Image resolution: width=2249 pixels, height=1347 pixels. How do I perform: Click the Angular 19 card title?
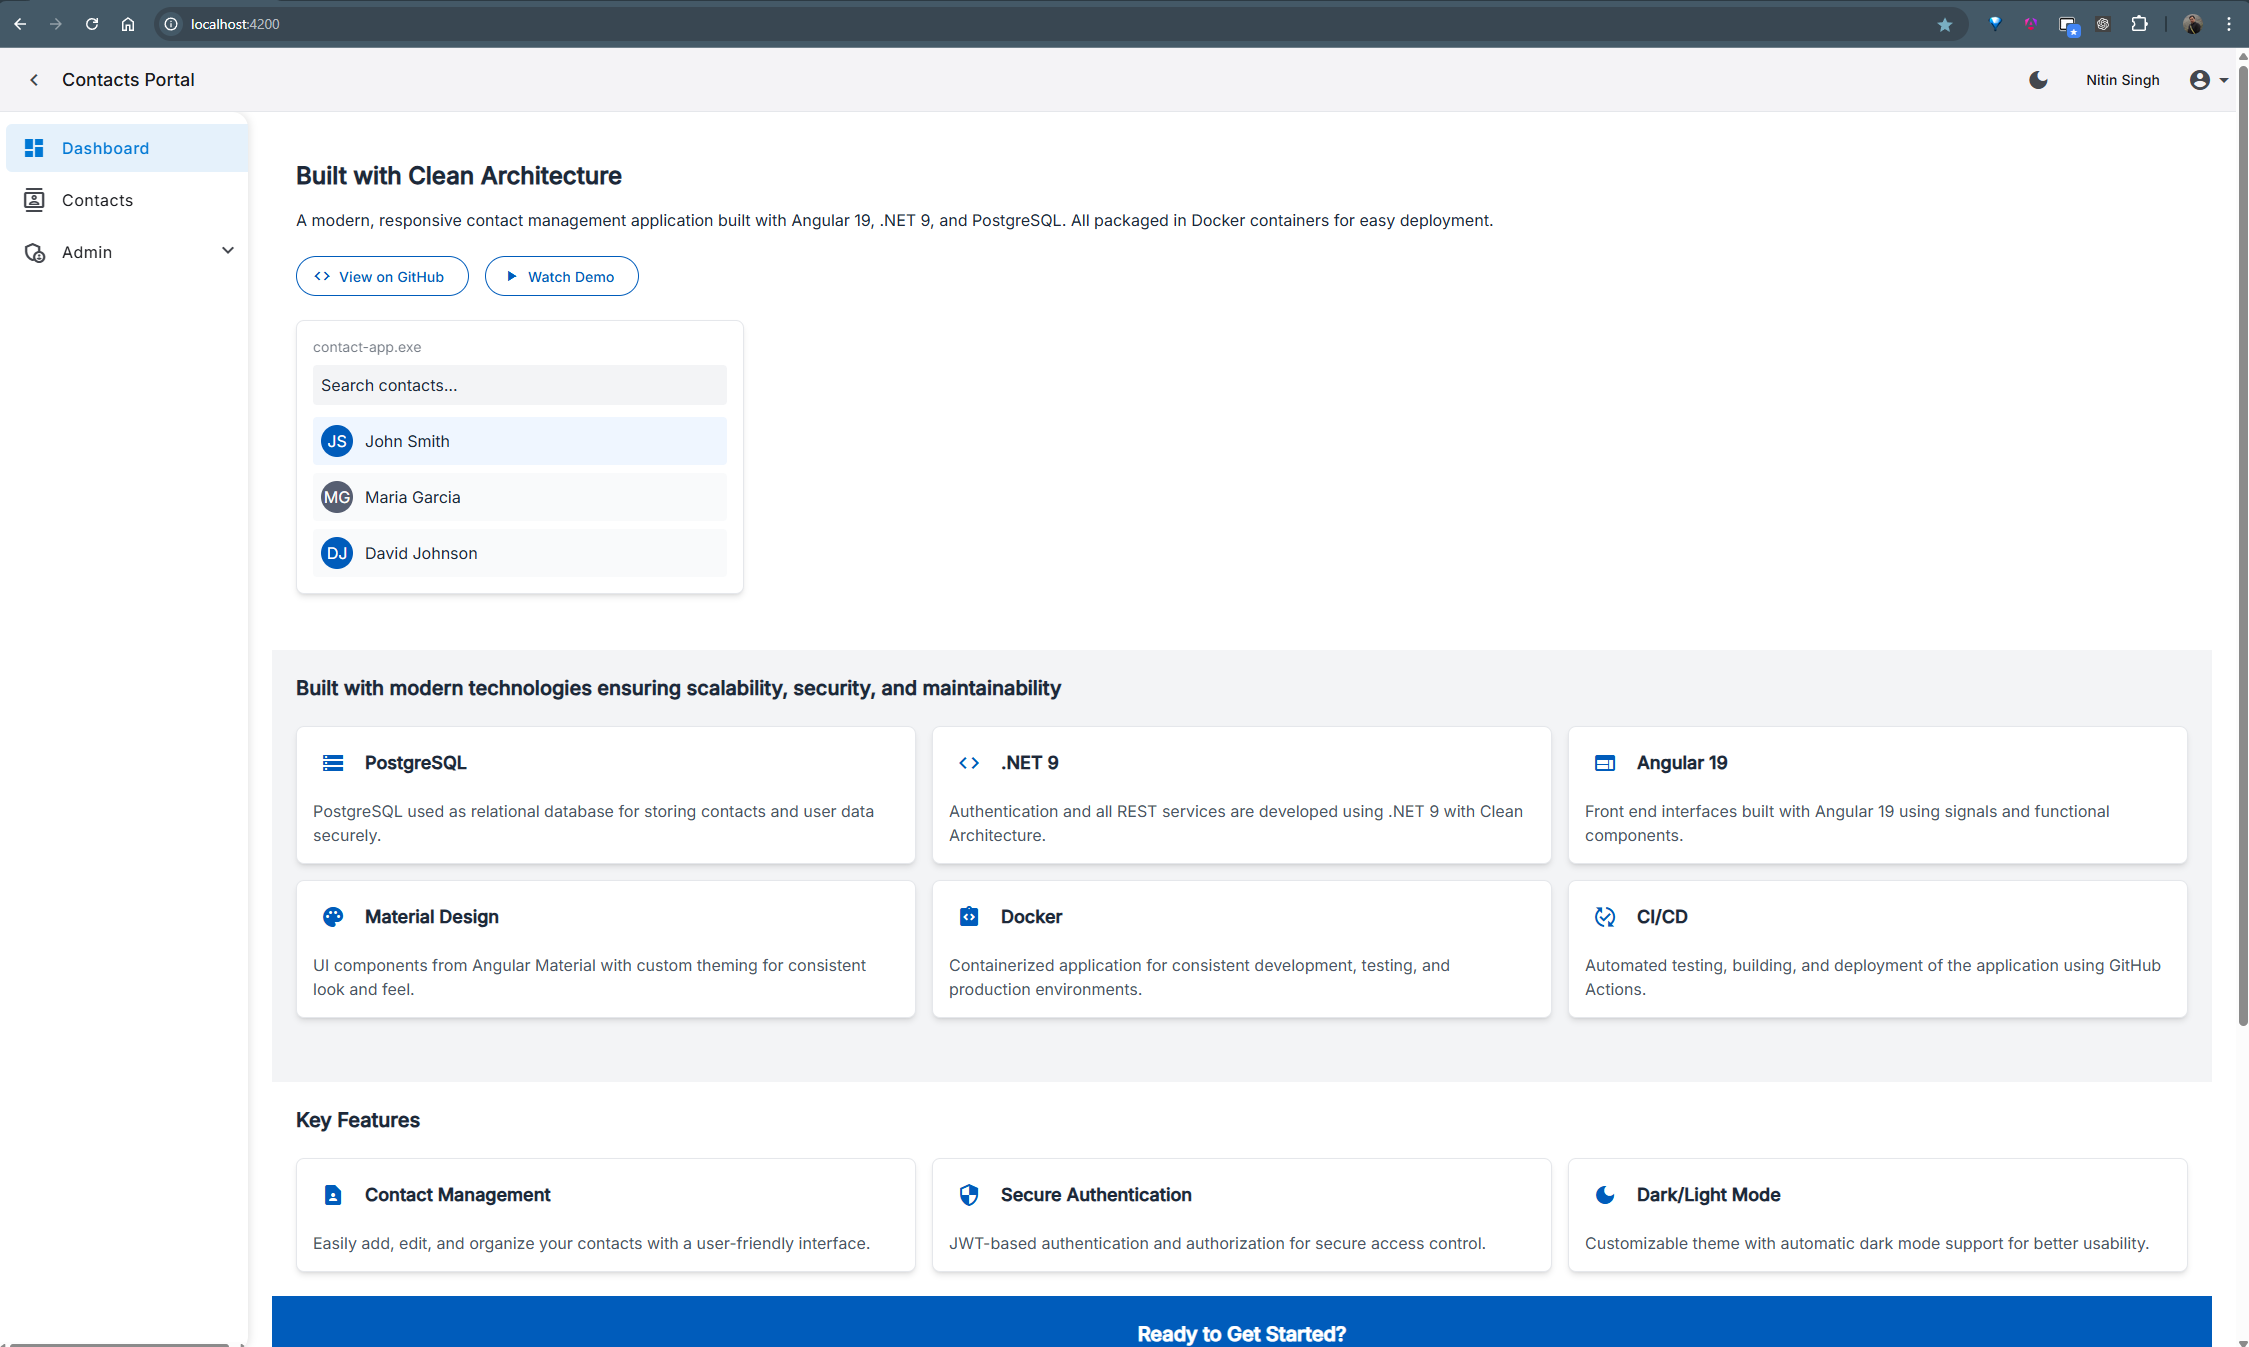[1682, 763]
